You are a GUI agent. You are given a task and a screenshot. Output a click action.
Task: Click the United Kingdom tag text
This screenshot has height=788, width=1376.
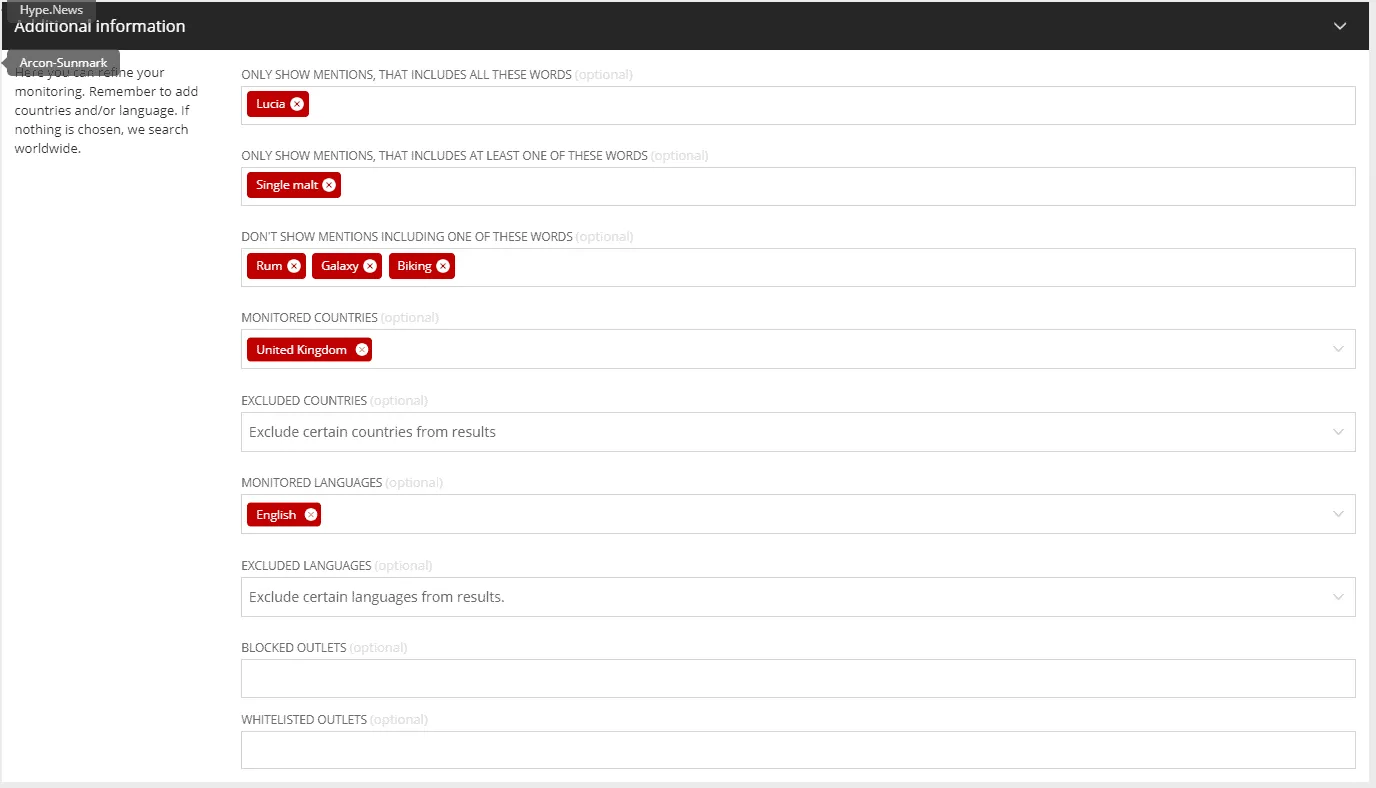point(301,350)
